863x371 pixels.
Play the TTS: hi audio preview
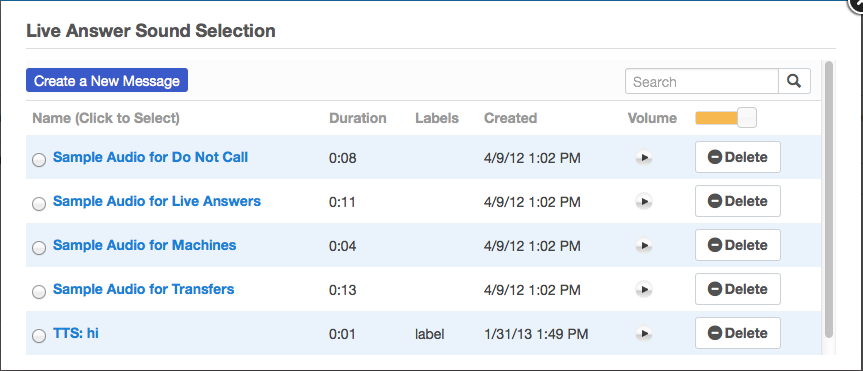tap(643, 333)
